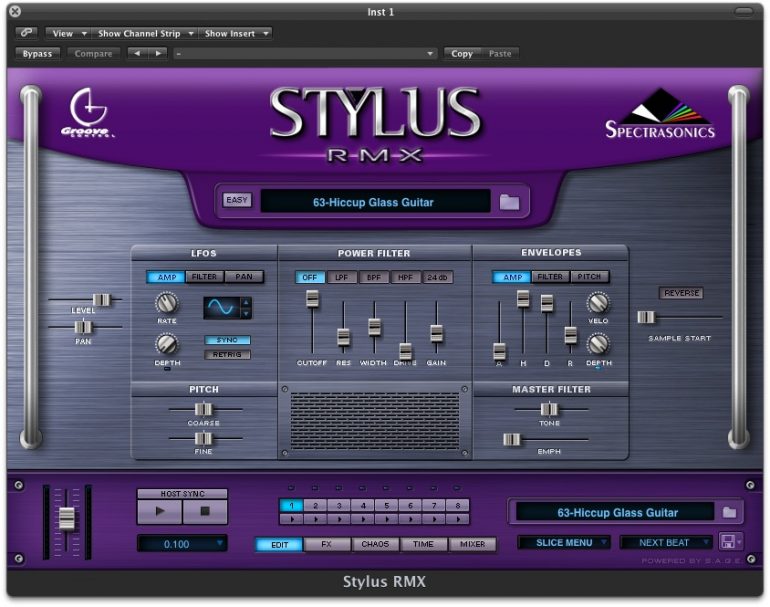770x607 pixels.
Task: Click the save disk icon
Action: [727, 542]
